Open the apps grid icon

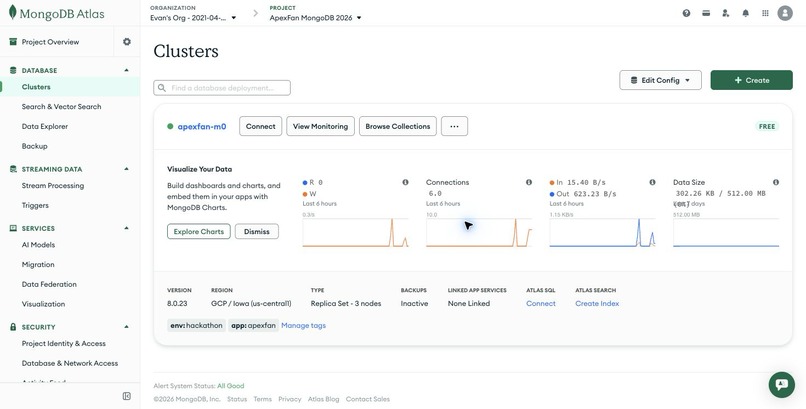point(765,13)
